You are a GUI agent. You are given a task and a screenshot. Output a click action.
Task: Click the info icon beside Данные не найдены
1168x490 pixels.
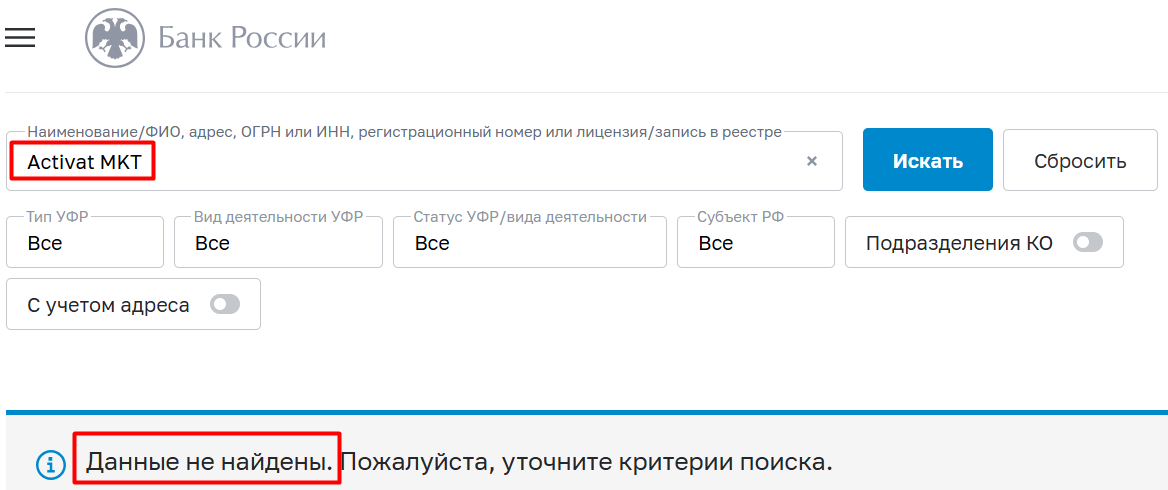tap(51, 465)
